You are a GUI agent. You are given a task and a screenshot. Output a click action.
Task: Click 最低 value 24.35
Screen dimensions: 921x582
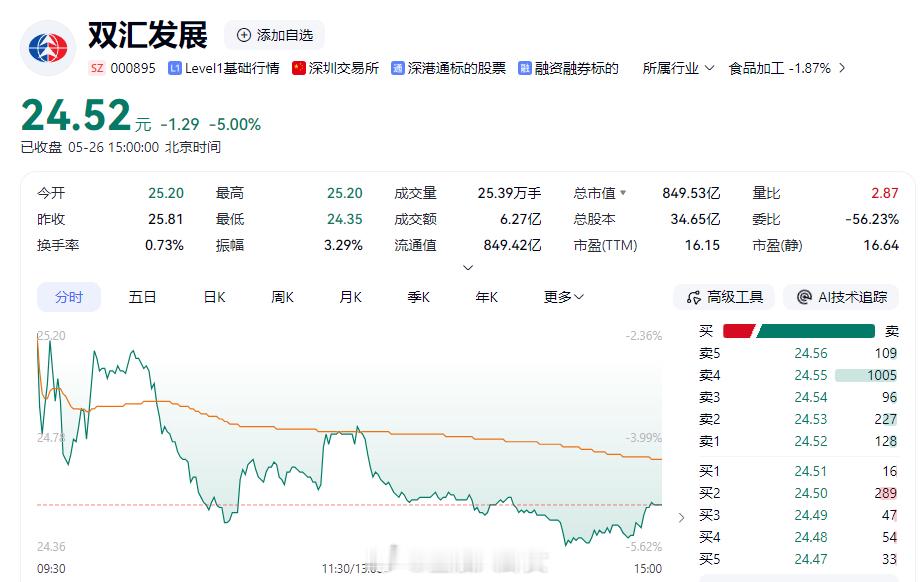point(345,219)
